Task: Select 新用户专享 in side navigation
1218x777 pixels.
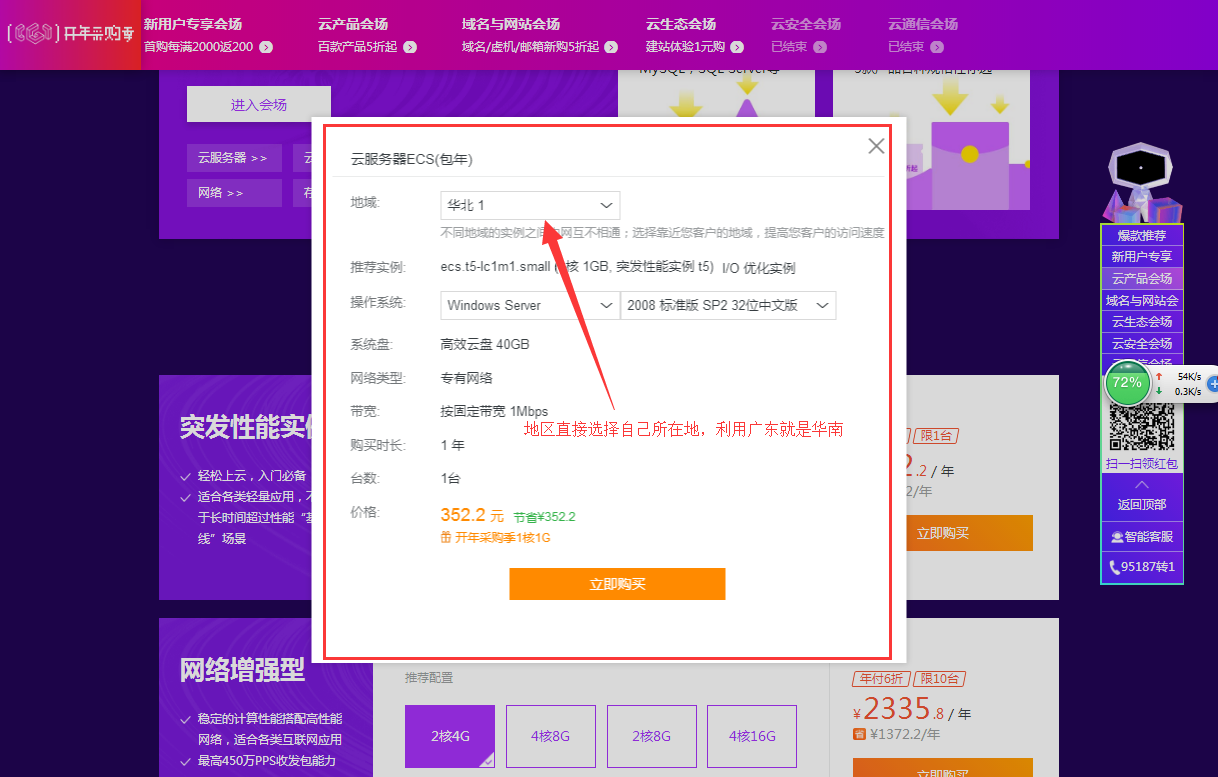Action: (1142, 257)
